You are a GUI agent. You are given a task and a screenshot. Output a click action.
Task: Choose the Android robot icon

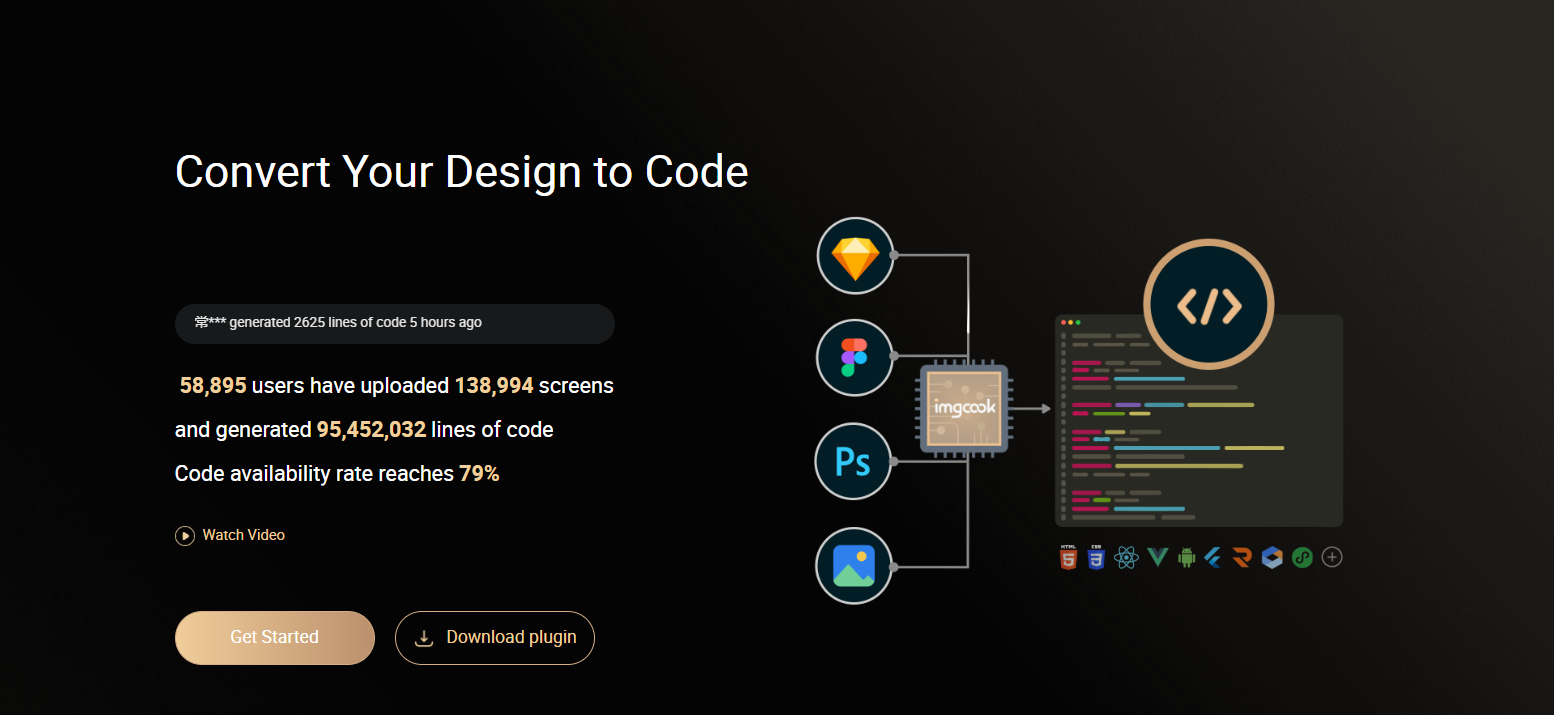(x=1187, y=557)
